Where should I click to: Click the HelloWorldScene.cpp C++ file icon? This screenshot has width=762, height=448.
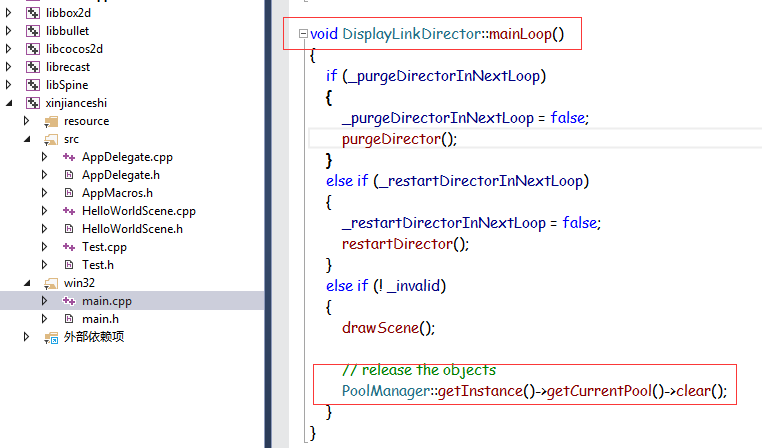69,211
